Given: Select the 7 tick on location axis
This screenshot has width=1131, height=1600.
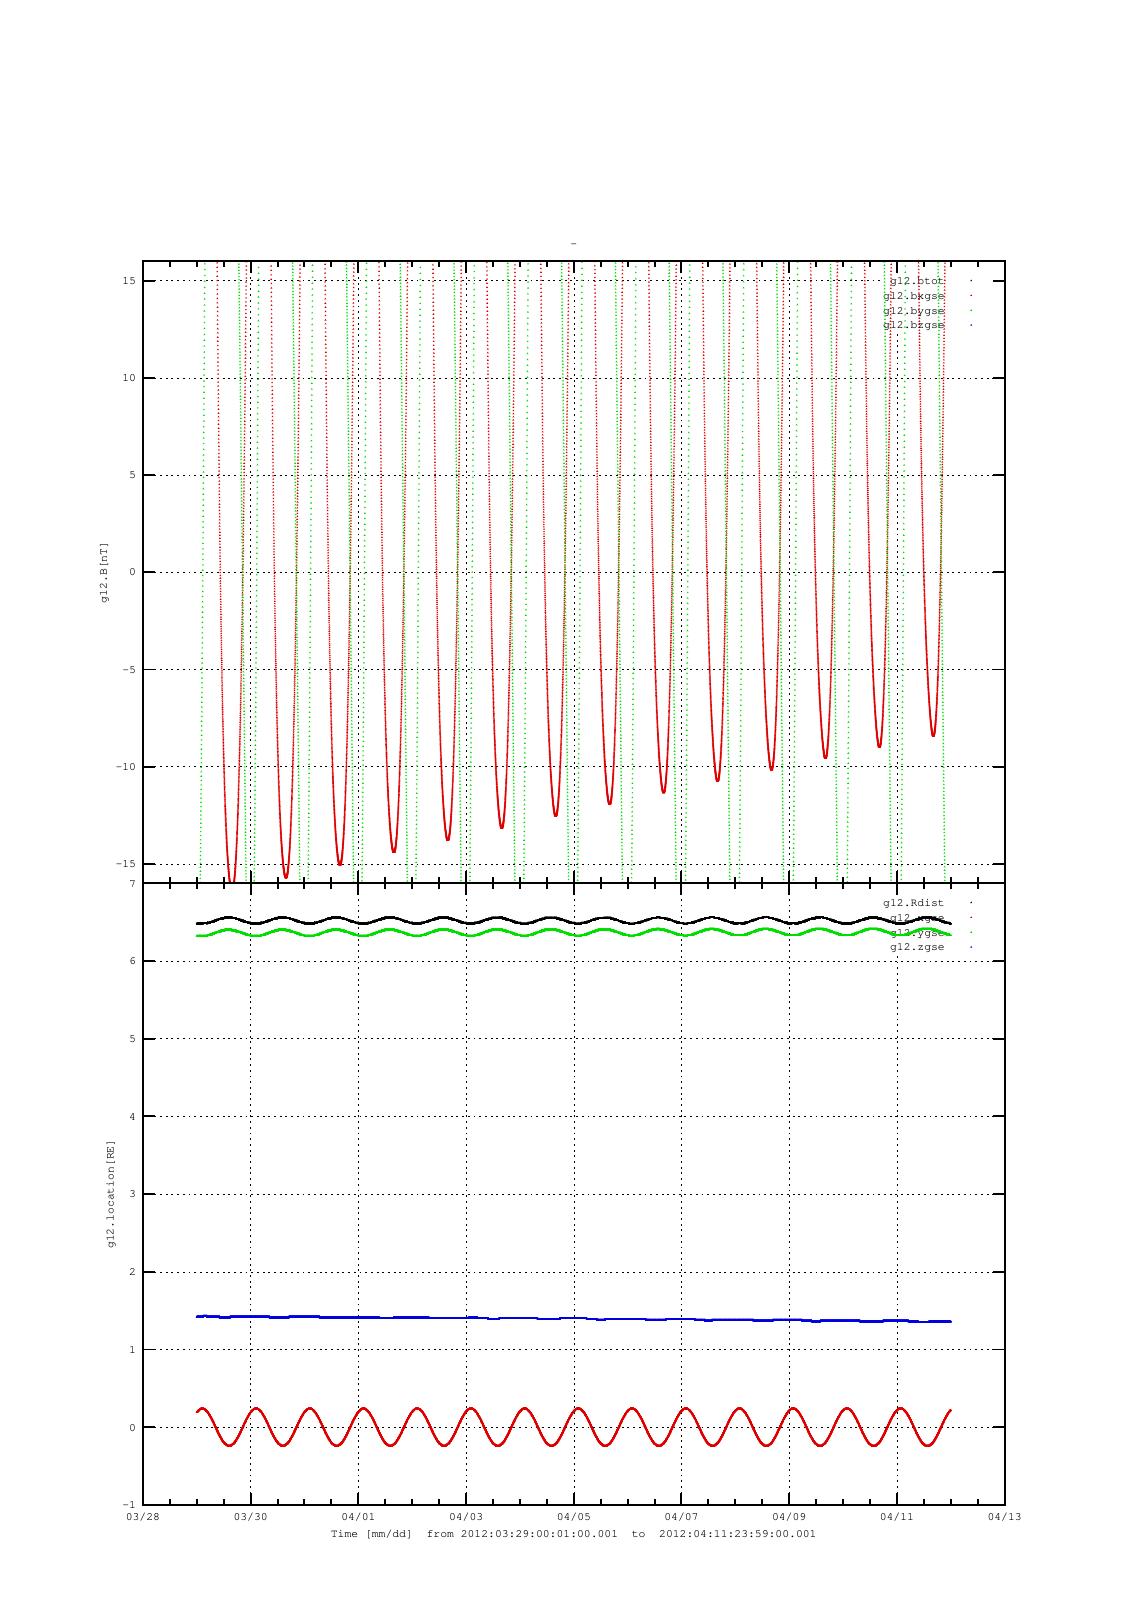Looking at the screenshot, I should [x=132, y=884].
